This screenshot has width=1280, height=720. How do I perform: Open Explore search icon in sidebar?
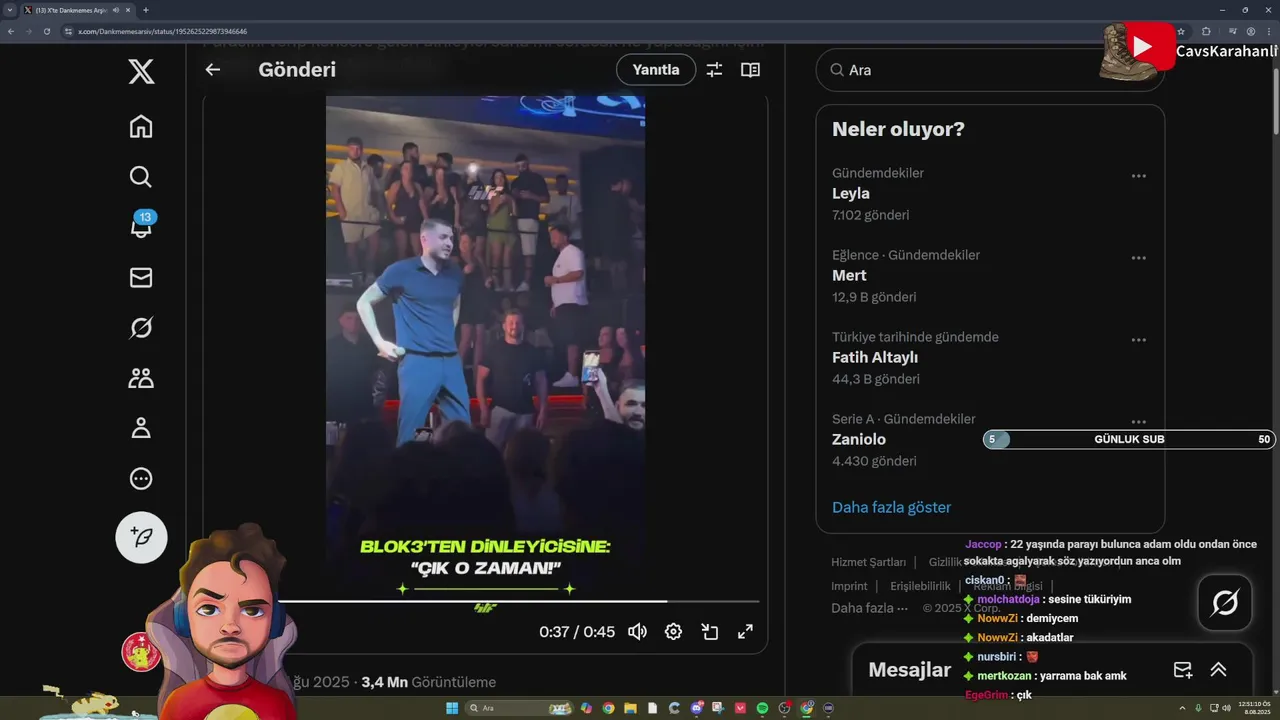pos(141,177)
